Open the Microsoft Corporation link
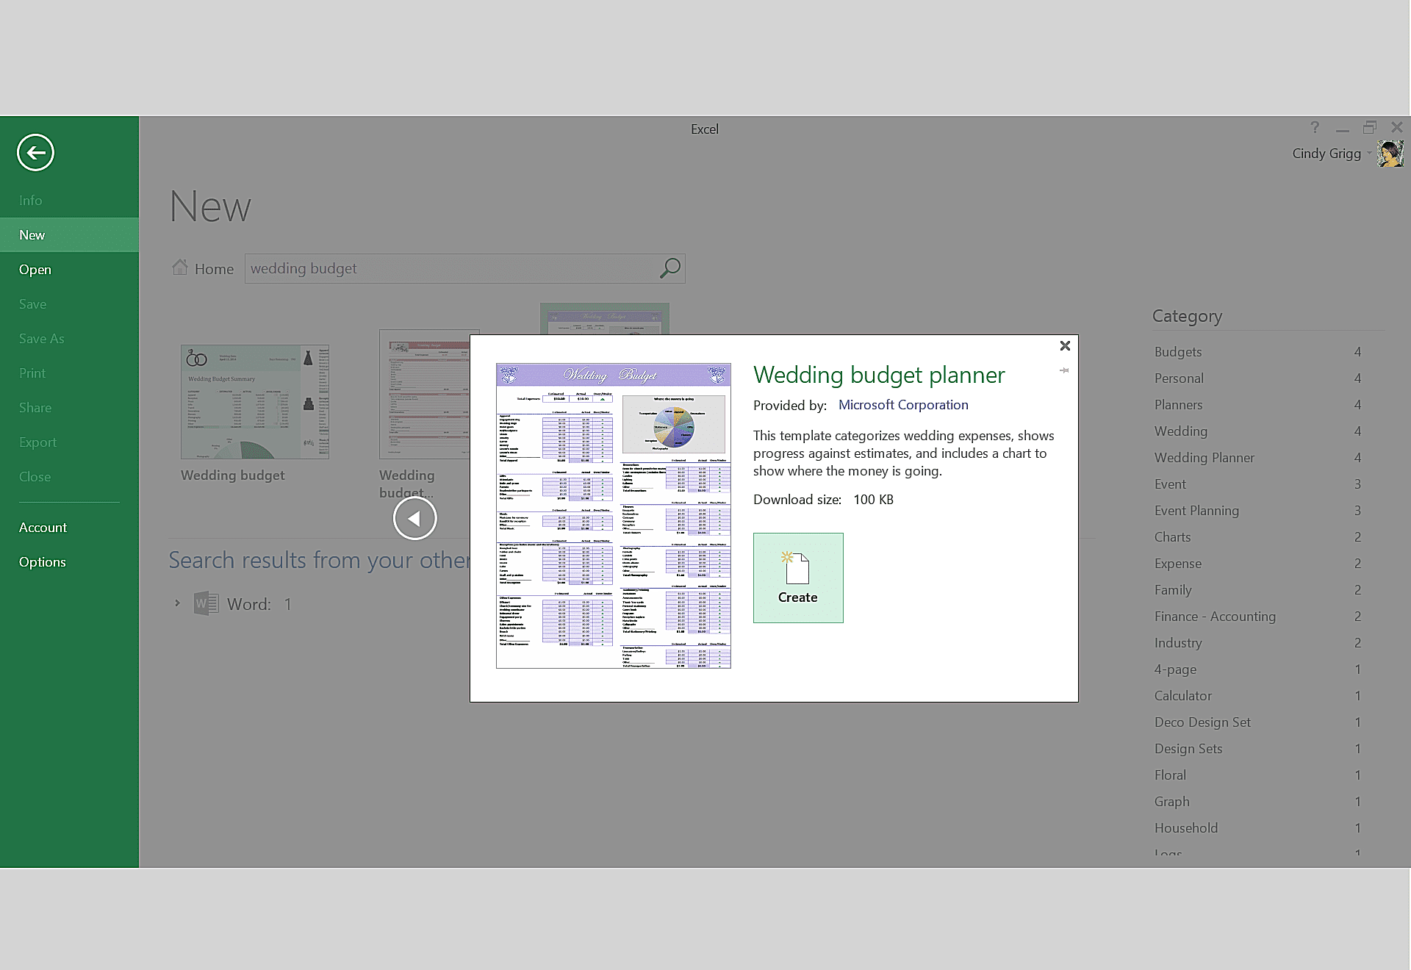This screenshot has height=970, width=1411. (902, 404)
